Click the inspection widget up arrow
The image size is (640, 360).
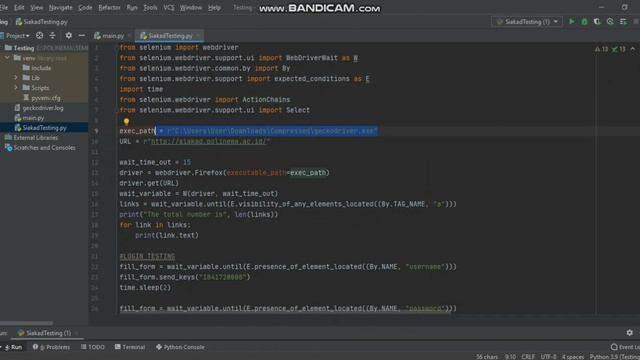point(633,49)
